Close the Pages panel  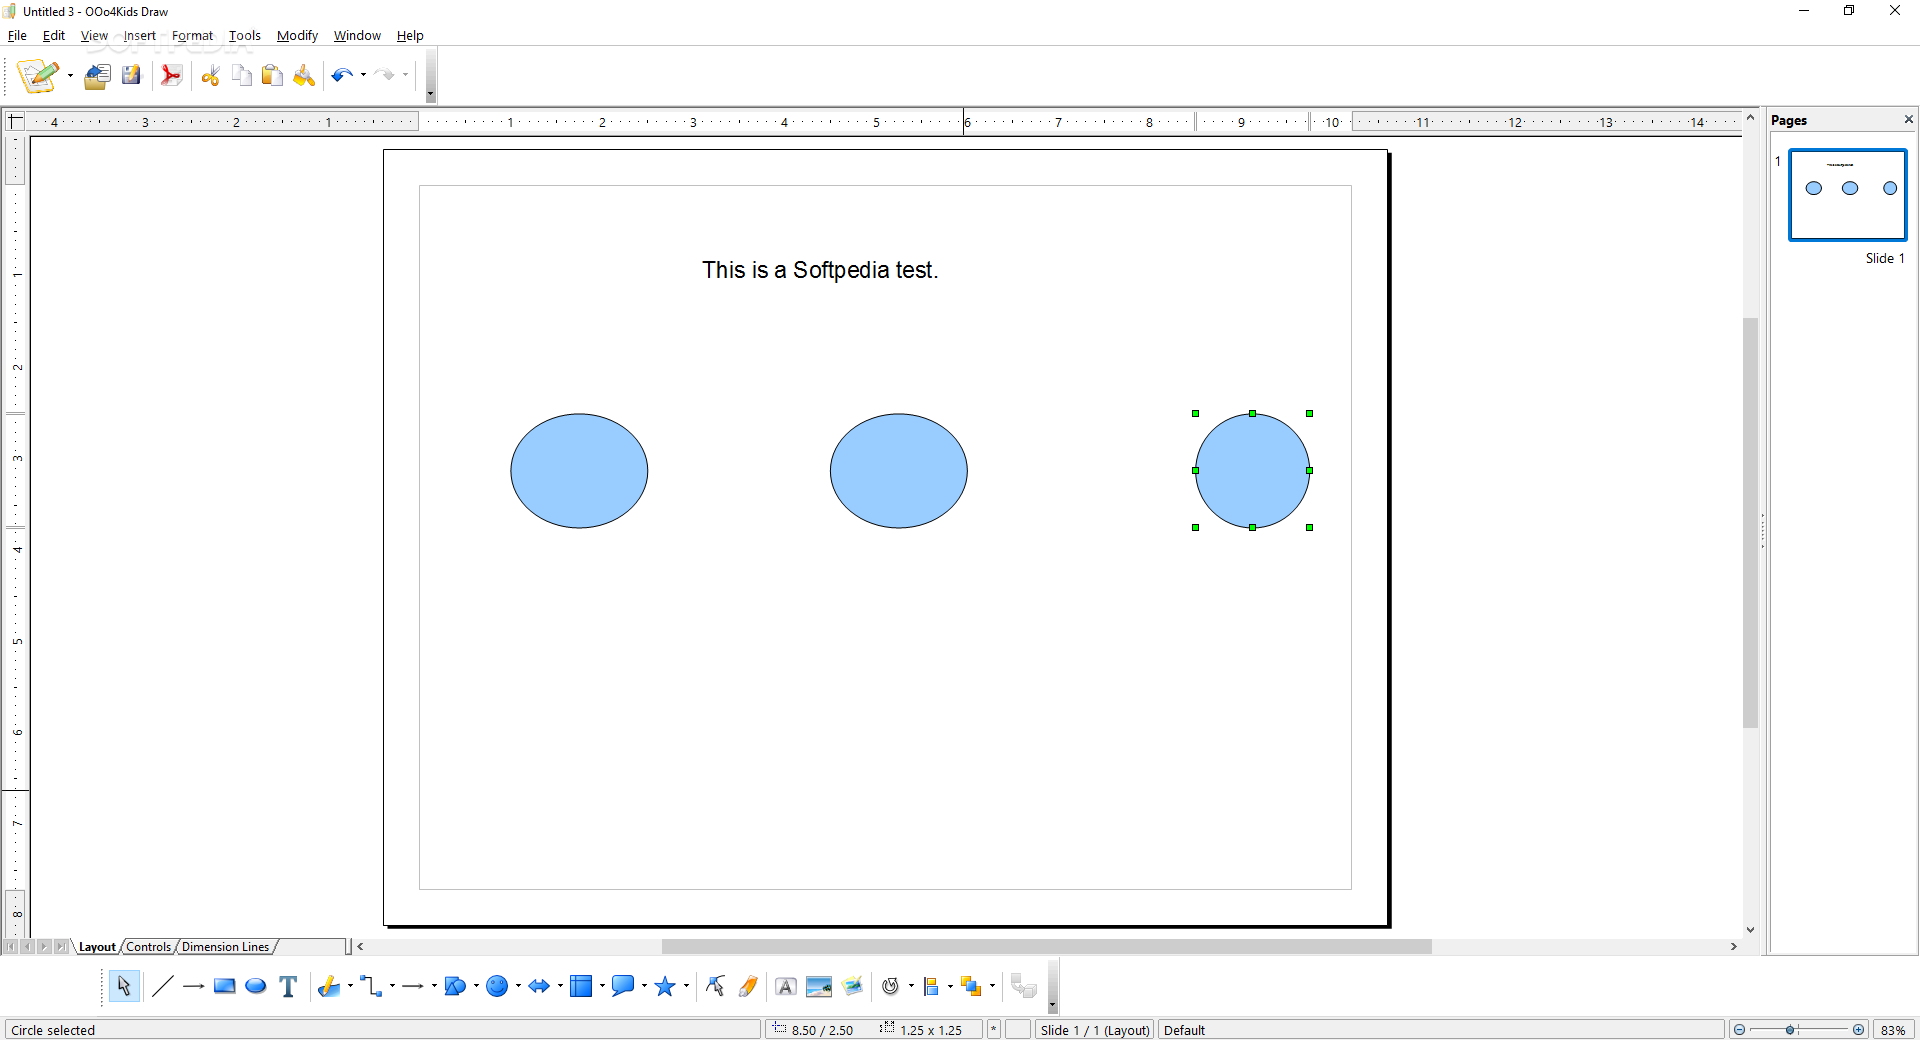[x=1908, y=120]
